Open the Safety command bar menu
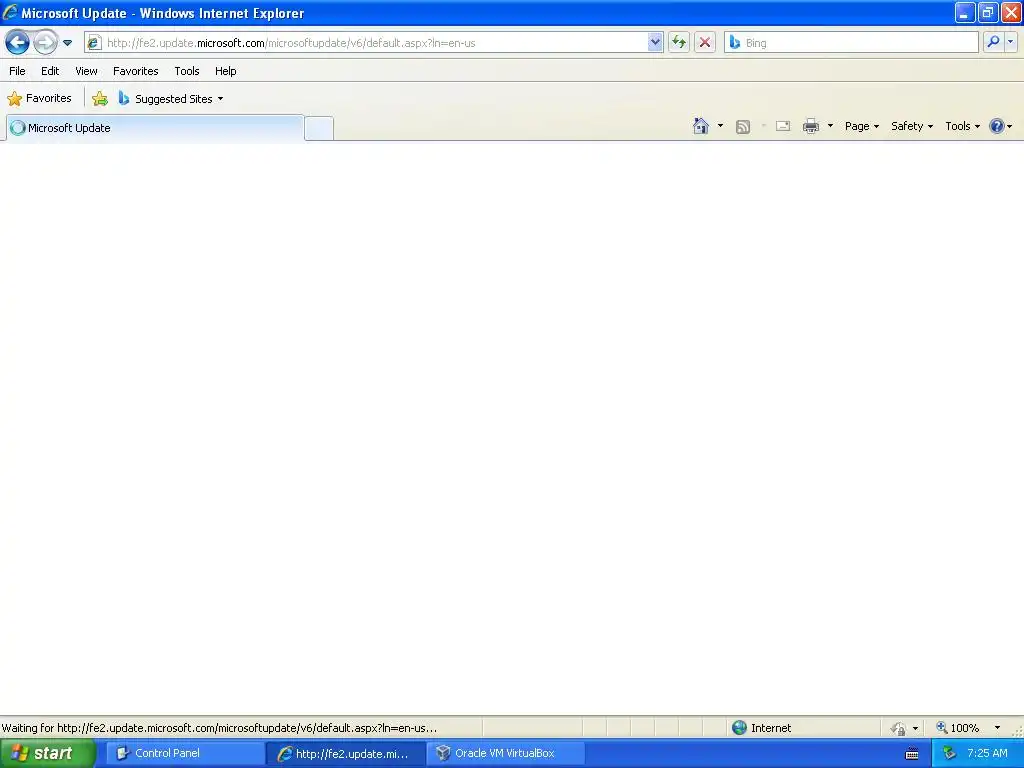Image resolution: width=1024 pixels, height=768 pixels. (912, 126)
